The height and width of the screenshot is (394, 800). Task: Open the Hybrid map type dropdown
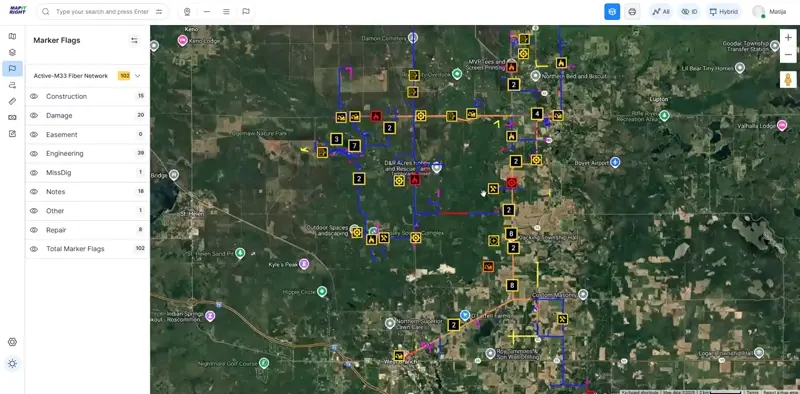point(723,11)
